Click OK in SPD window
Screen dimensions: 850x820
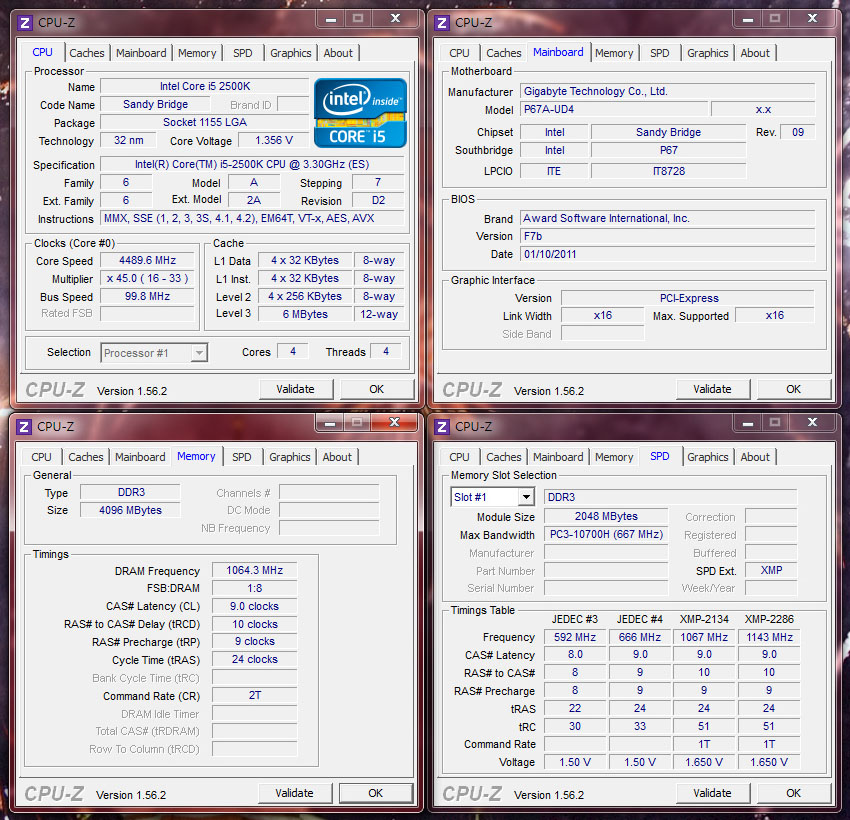tap(793, 793)
